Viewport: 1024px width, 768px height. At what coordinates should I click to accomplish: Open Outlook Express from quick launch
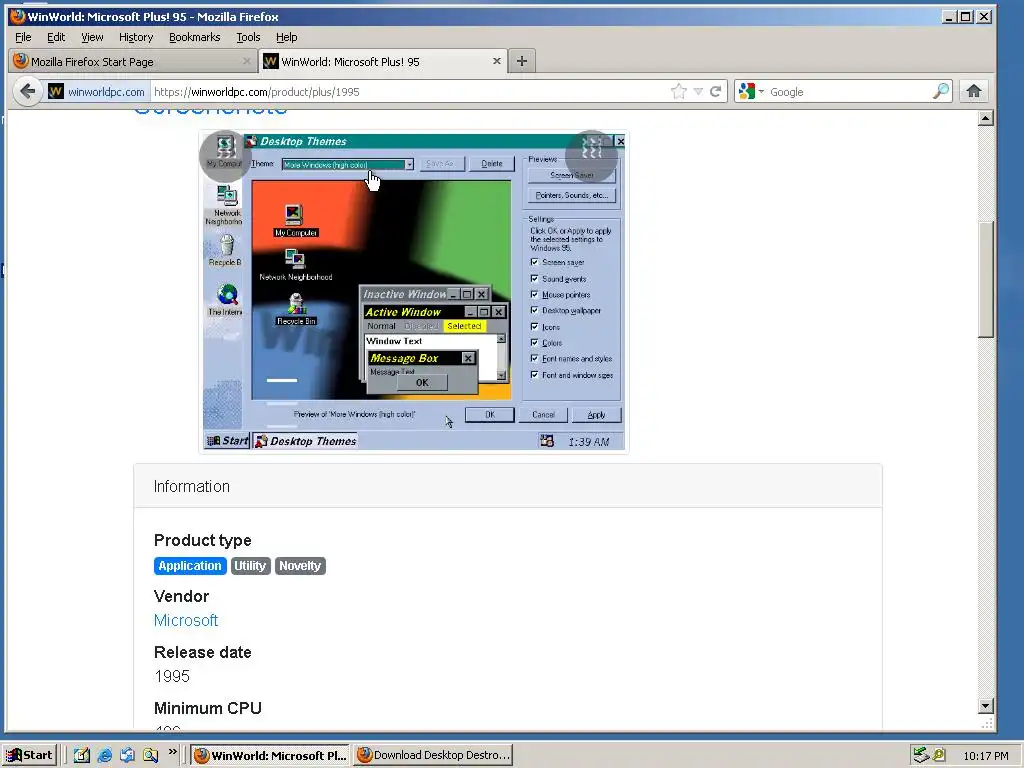[x=127, y=755]
